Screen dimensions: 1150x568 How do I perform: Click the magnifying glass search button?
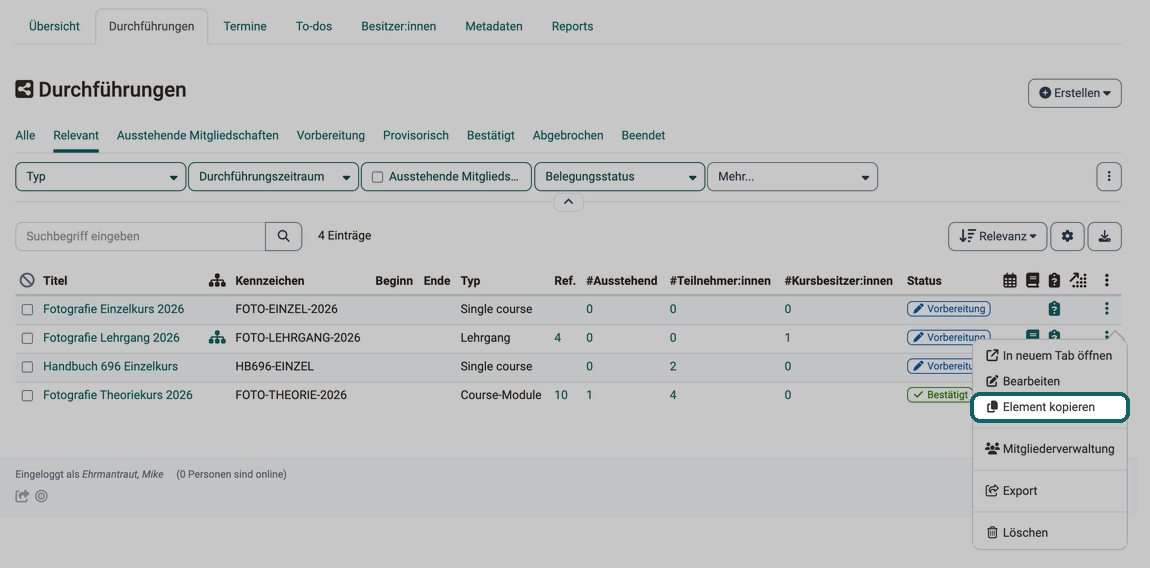(283, 236)
